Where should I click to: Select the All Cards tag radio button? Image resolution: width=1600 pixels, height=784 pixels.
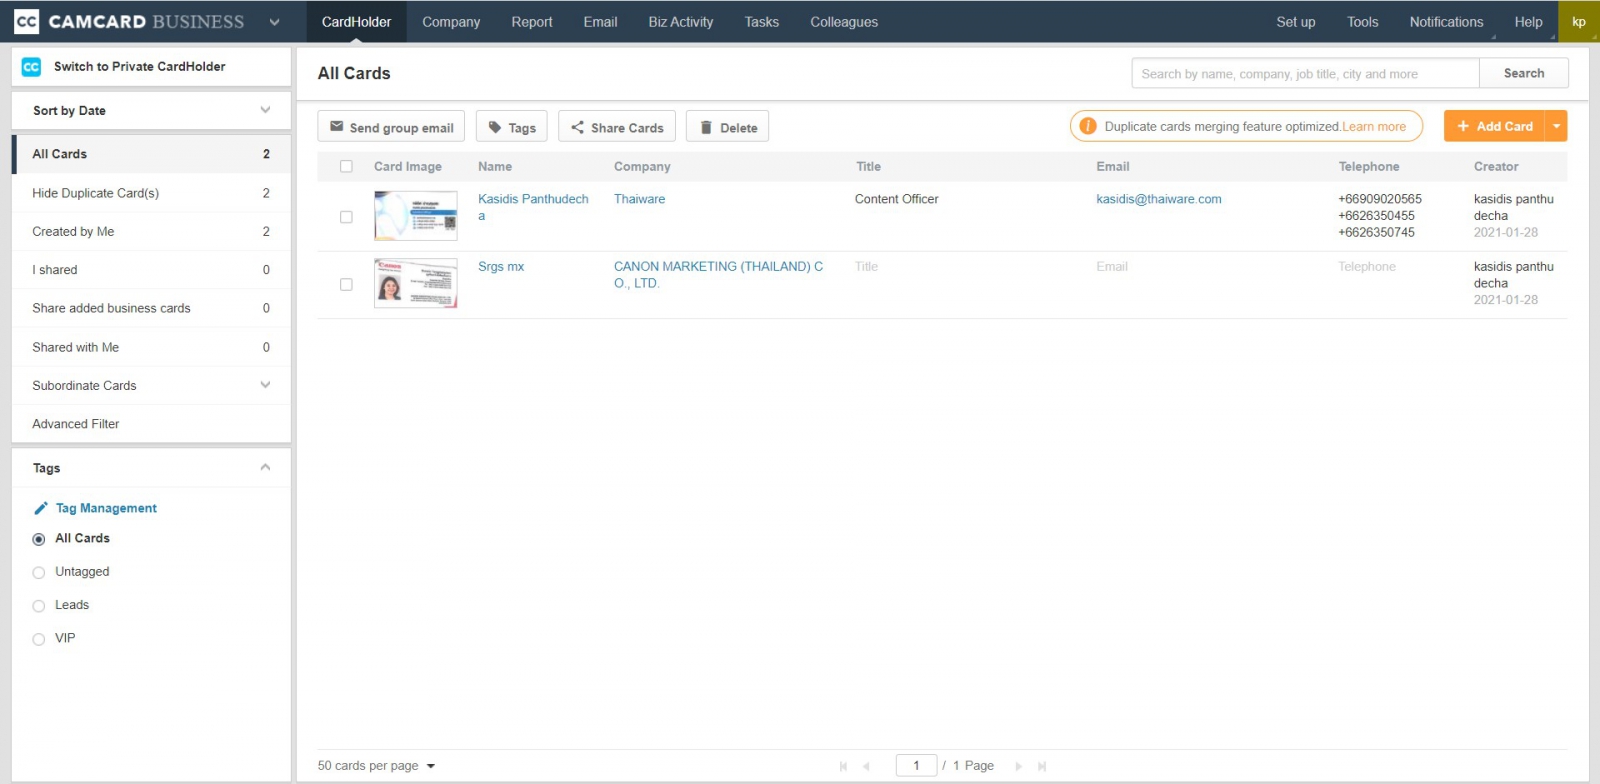[x=39, y=539]
